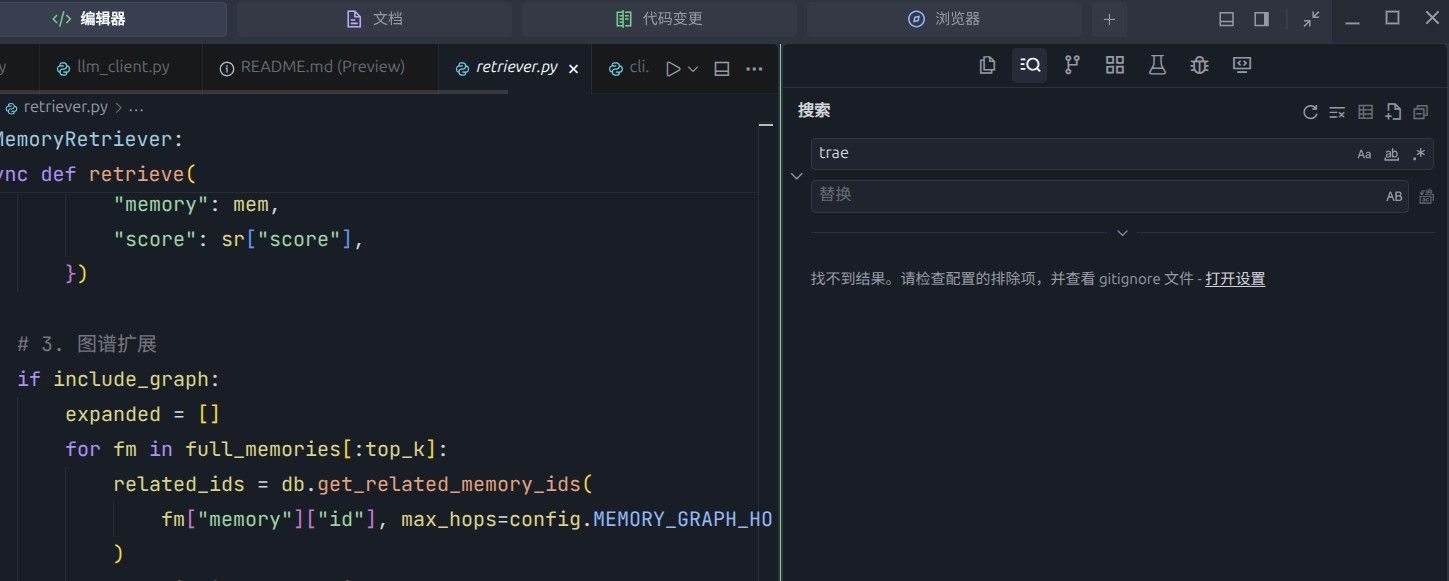This screenshot has height=581, width=1449.
Task: Toggle Use Regular Expression option
Action: click(x=1419, y=154)
